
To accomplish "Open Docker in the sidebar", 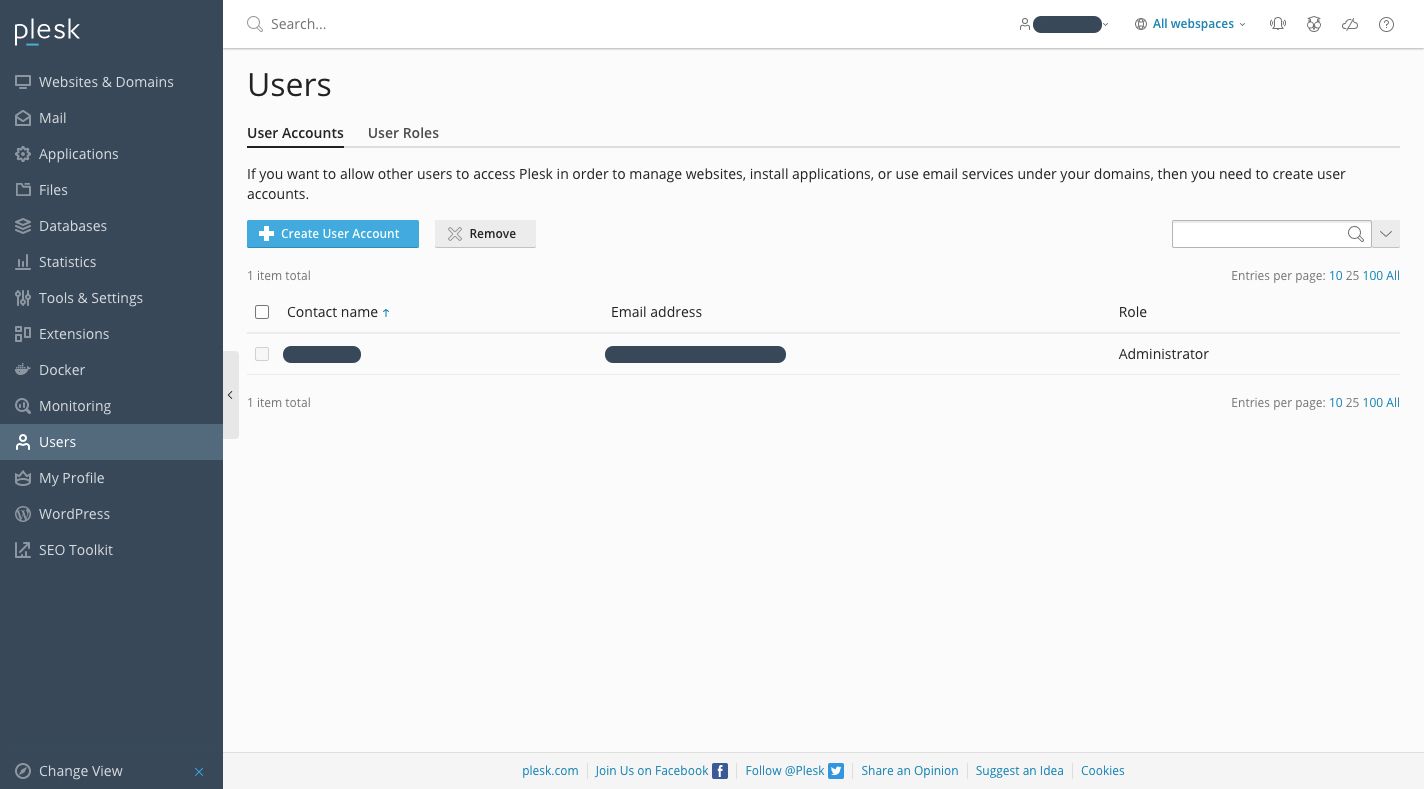I will click(x=62, y=370).
